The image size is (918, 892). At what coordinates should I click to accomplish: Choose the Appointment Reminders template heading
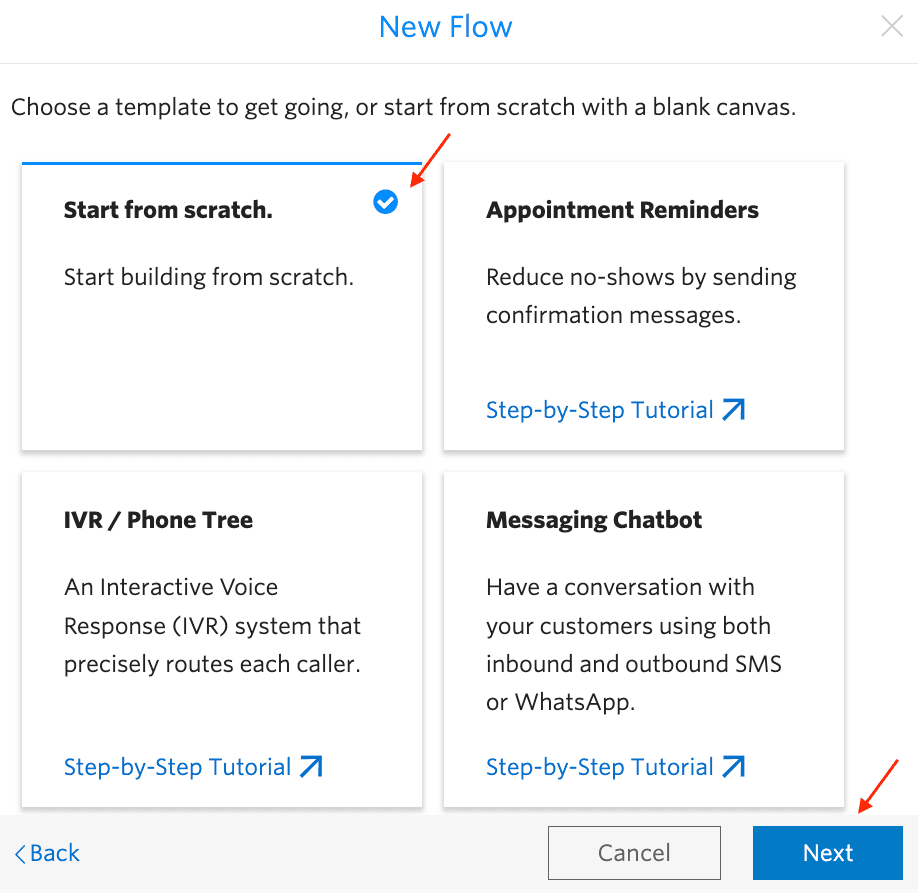click(622, 210)
